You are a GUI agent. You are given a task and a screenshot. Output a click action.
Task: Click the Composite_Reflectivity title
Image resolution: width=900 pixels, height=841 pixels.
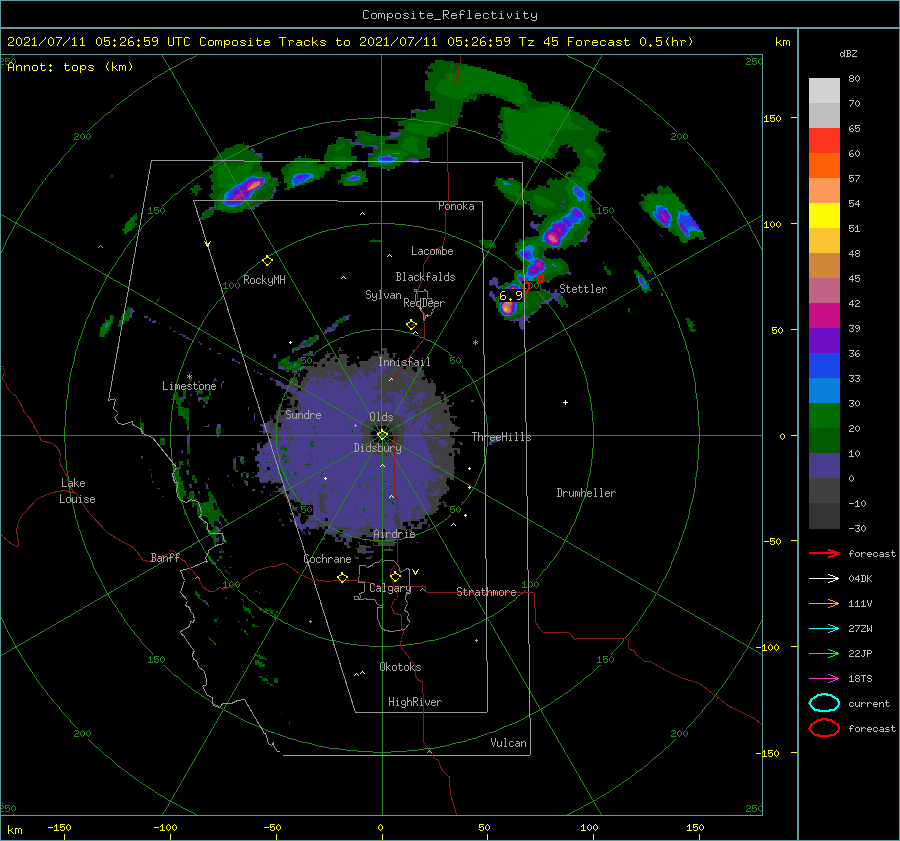(450, 15)
